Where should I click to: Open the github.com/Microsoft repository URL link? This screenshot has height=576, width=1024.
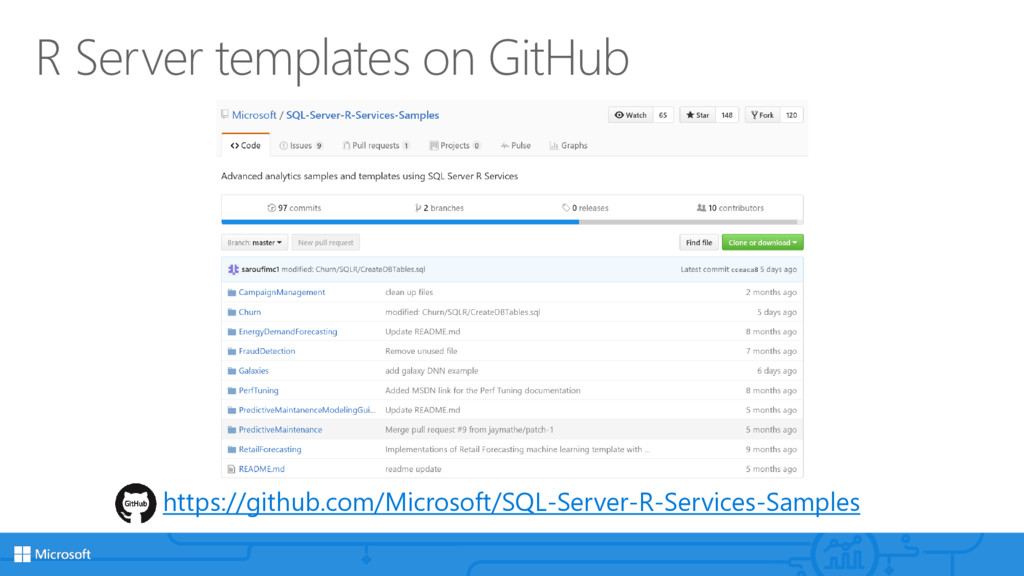click(x=511, y=502)
